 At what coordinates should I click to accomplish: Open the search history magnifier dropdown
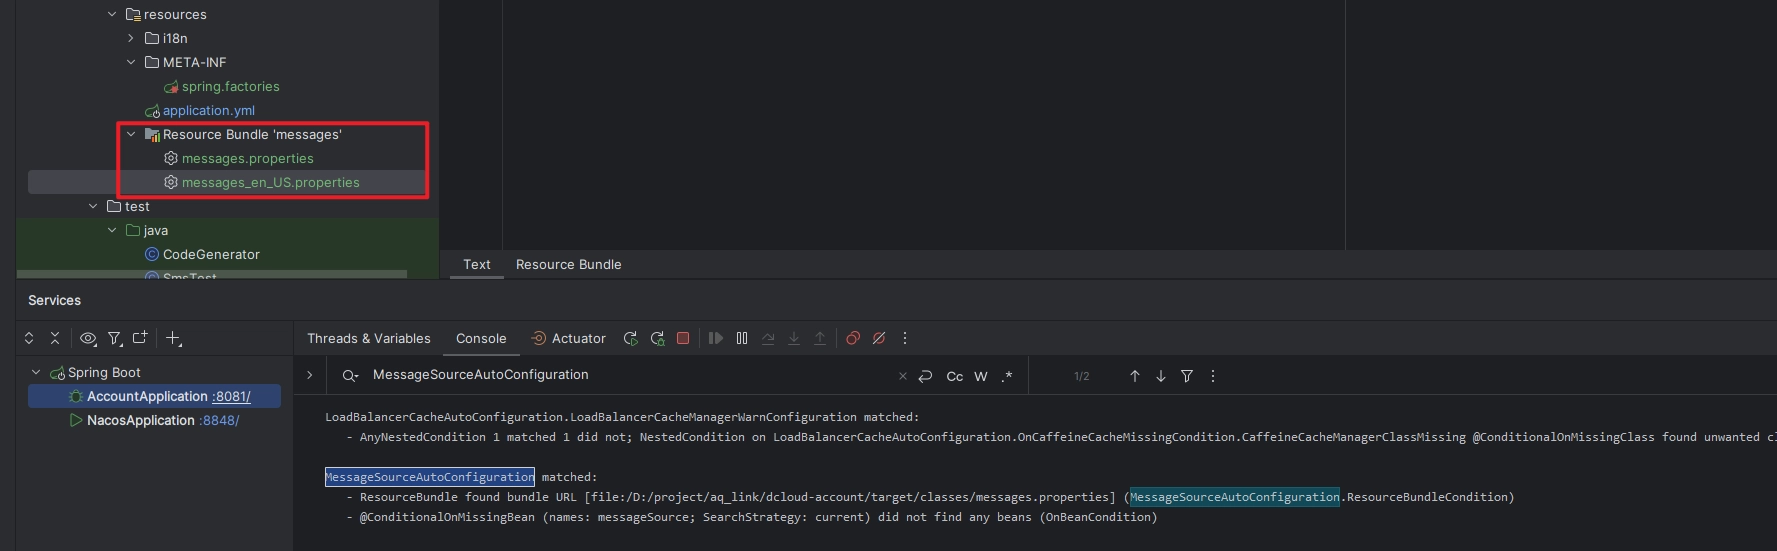[350, 376]
